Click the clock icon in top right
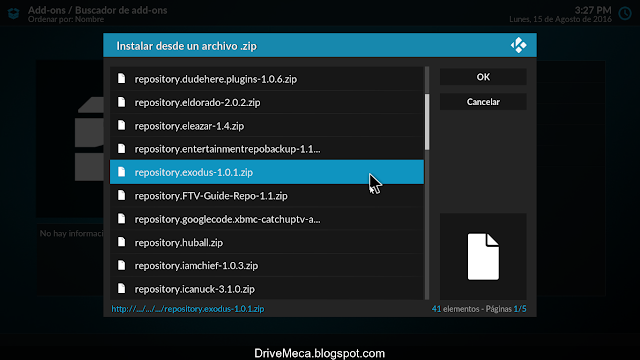Image resolution: width=640 pixels, height=360 pixels. click(x=625, y=13)
